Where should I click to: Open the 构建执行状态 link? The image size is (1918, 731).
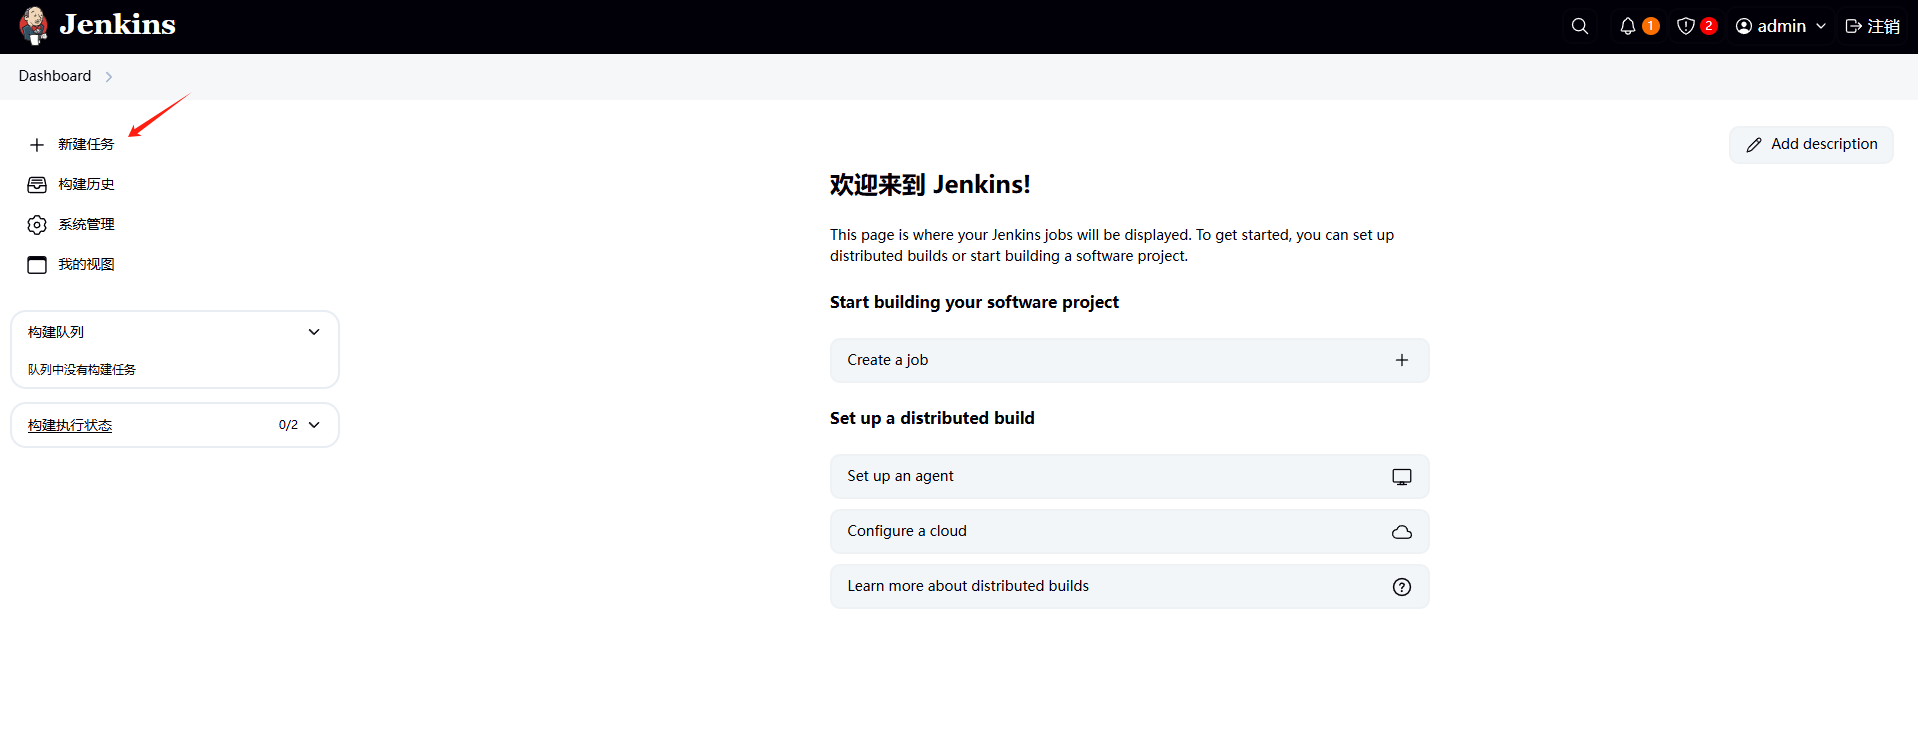pos(70,425)
